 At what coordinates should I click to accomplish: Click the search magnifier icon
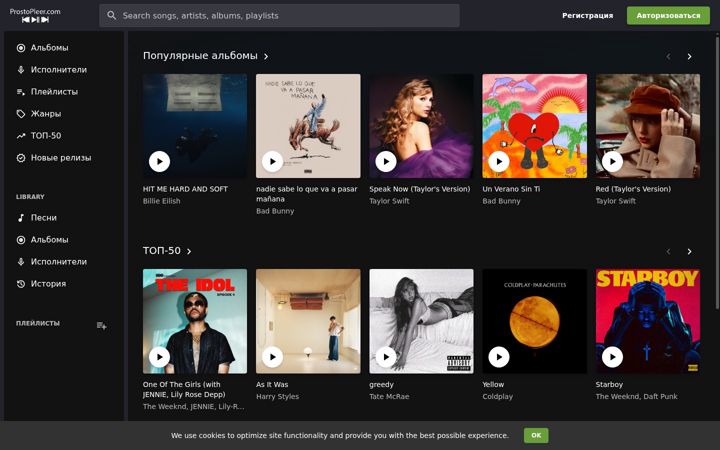pos(112,16)
